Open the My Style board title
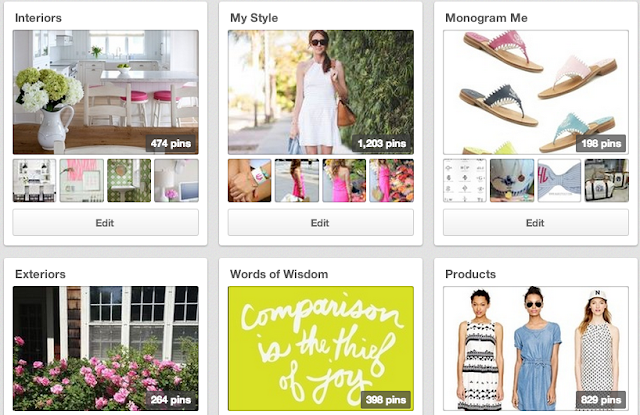 (254, 18)
